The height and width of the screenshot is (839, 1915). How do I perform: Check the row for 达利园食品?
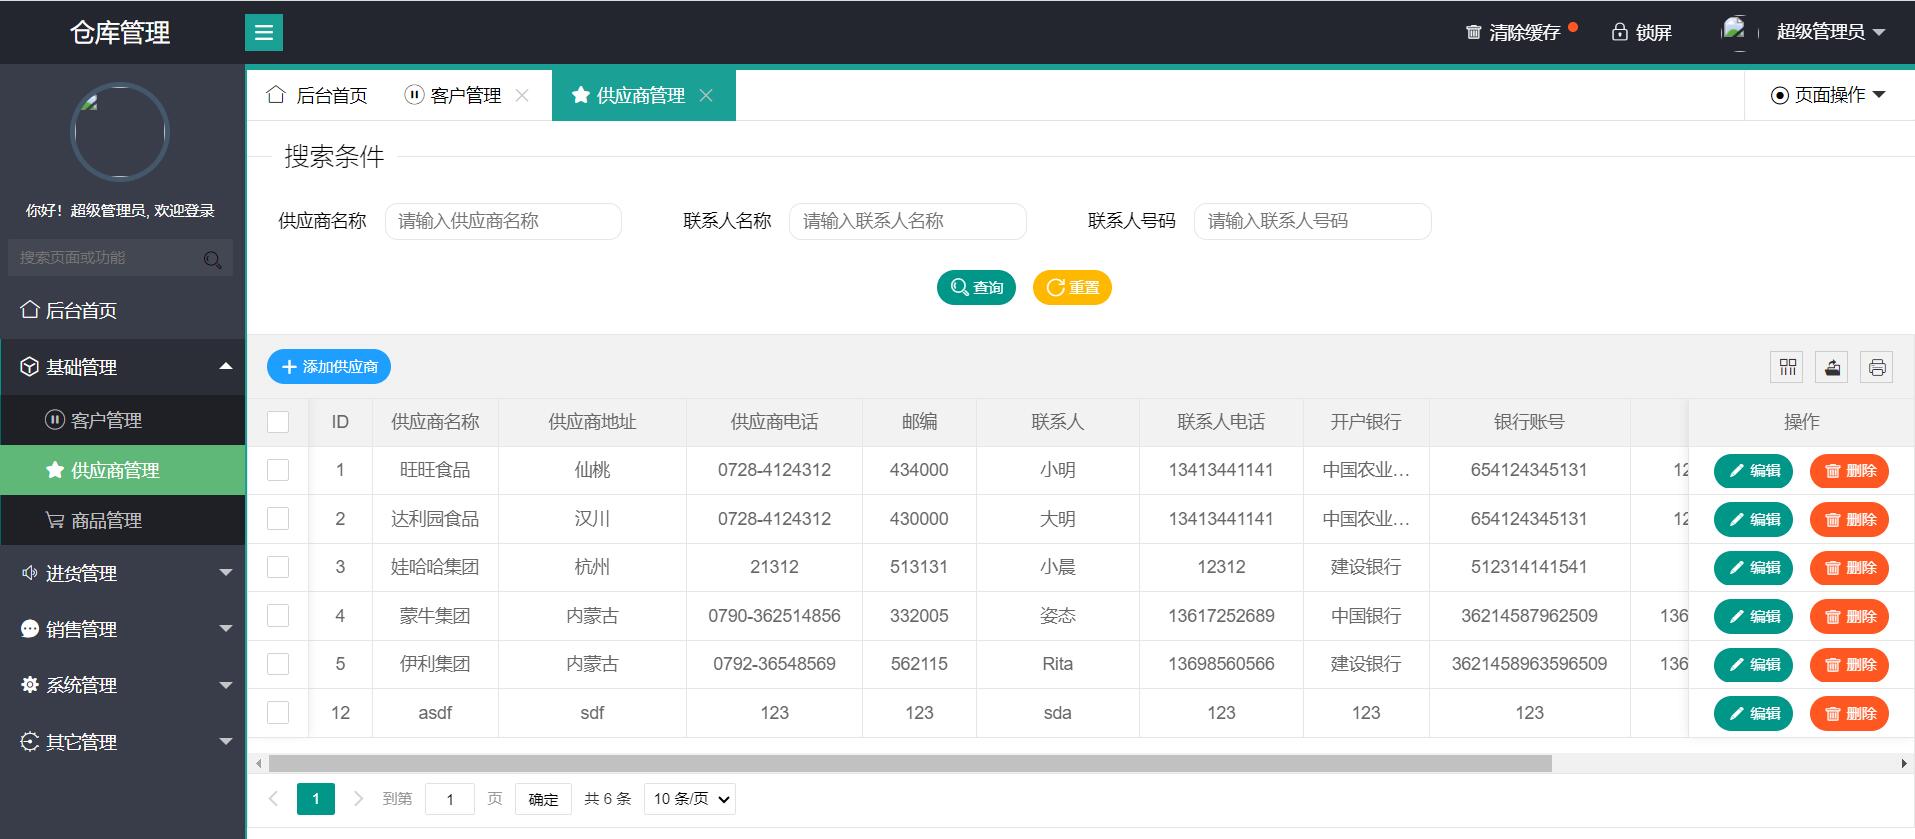(x=278, y=519)
